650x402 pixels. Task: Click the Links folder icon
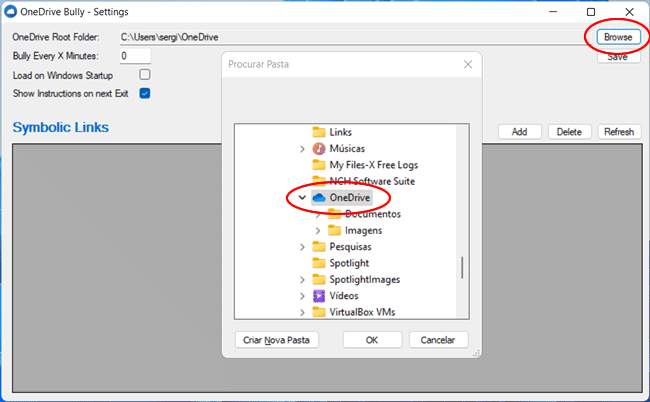point(319,132)
